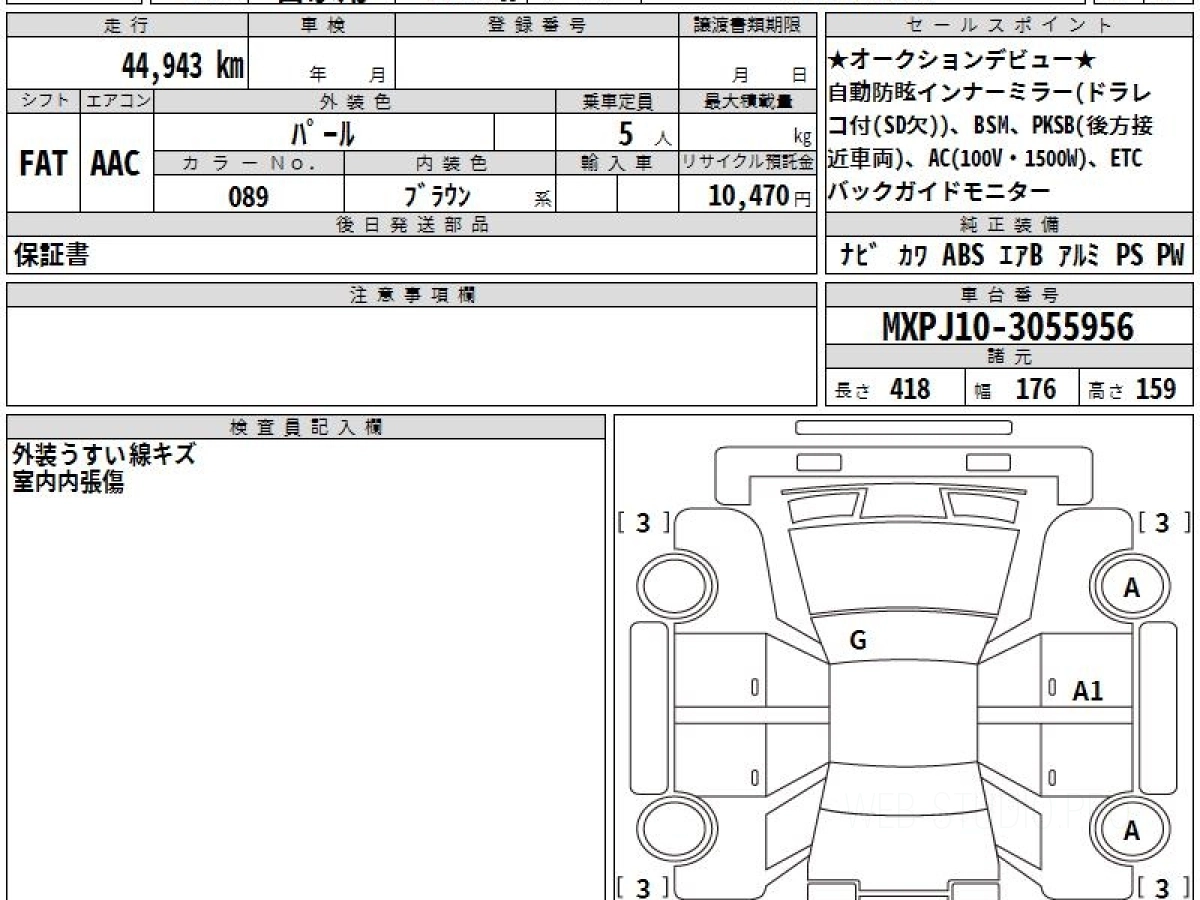The height and width of the screenshot is (900, 1200).
Task: Select the ブラウン interior color cell
Action: [450, 196]
